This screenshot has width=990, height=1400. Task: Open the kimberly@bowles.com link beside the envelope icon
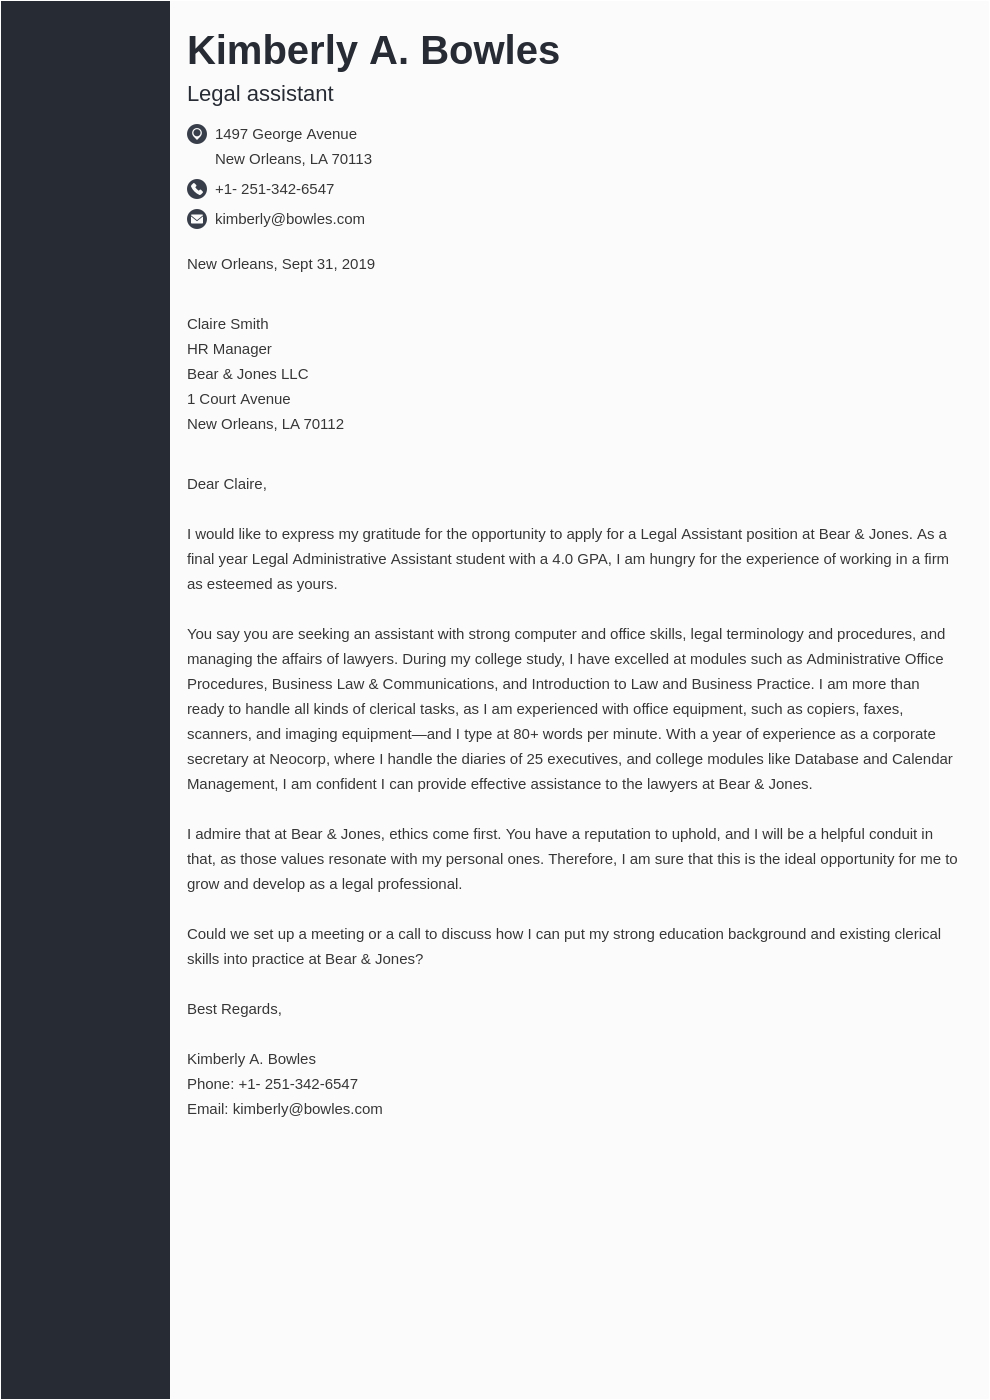tap(289, 219)
